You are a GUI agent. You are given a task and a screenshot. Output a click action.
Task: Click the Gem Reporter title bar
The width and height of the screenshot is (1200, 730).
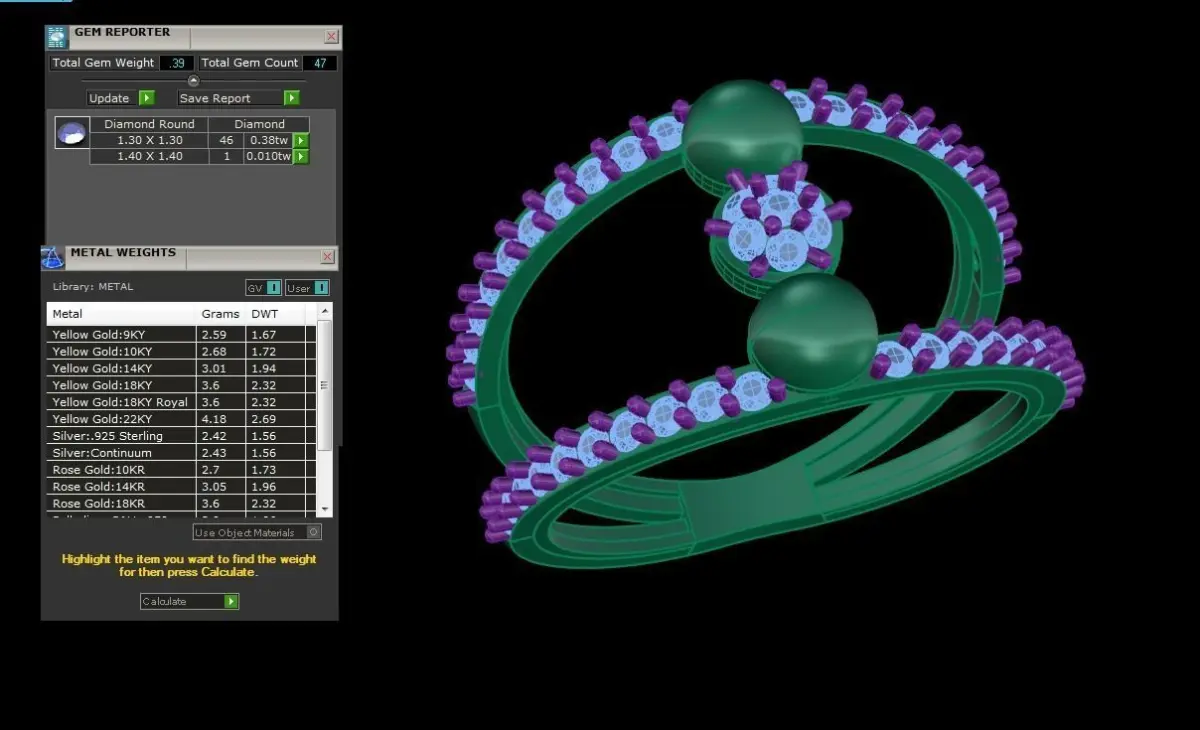pyautogui.click(x=195, y=36)
